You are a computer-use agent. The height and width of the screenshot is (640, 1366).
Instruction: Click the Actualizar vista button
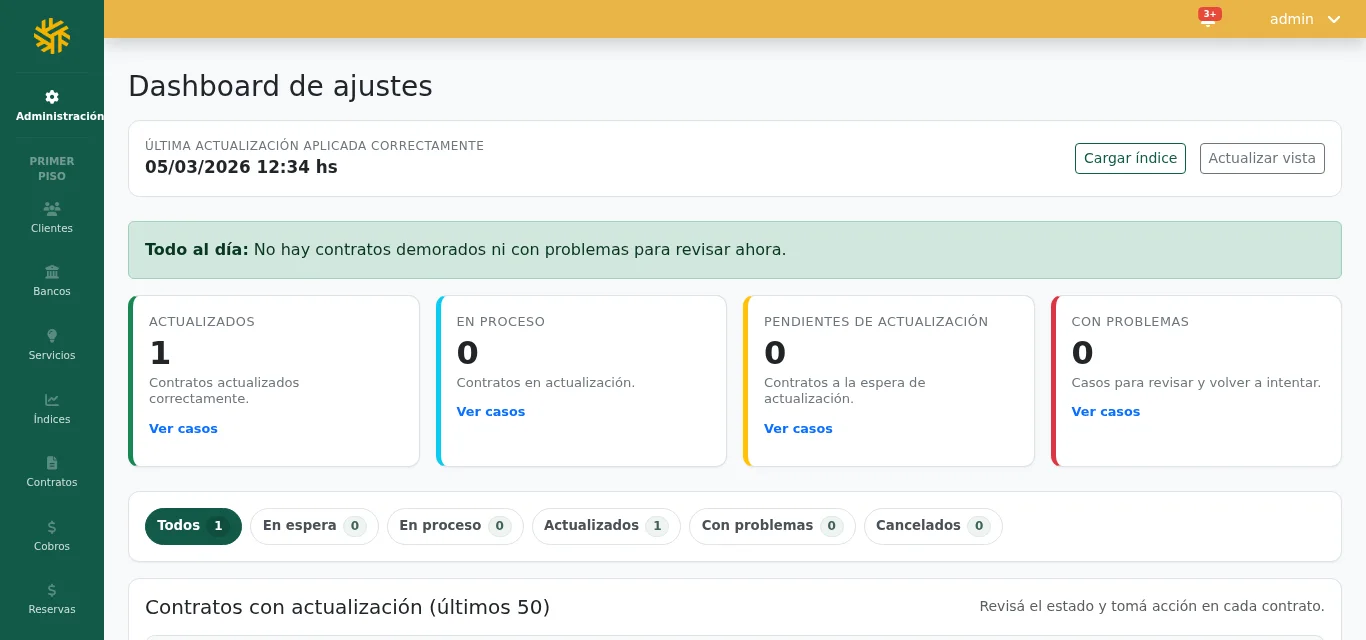(x=1262, y=158)
